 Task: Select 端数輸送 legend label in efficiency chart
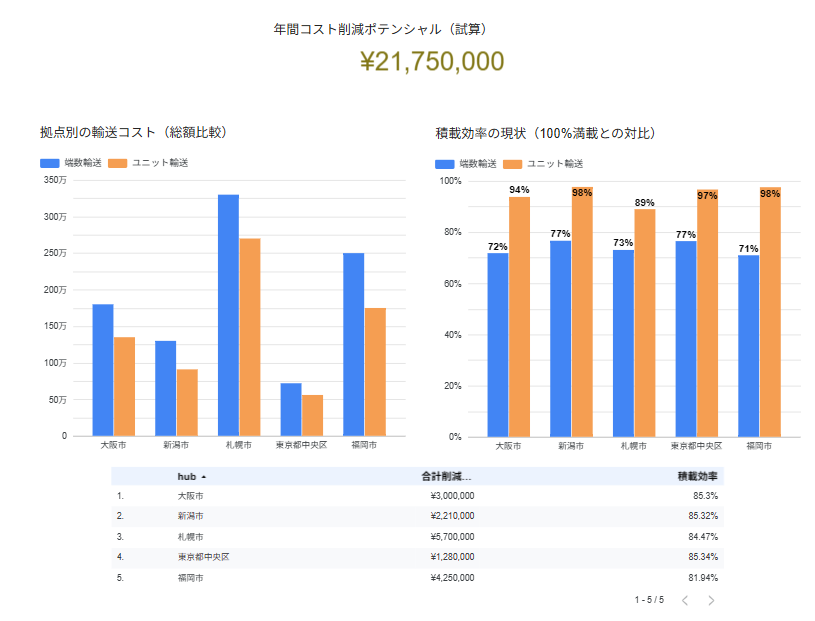click(x=477, y=164)
